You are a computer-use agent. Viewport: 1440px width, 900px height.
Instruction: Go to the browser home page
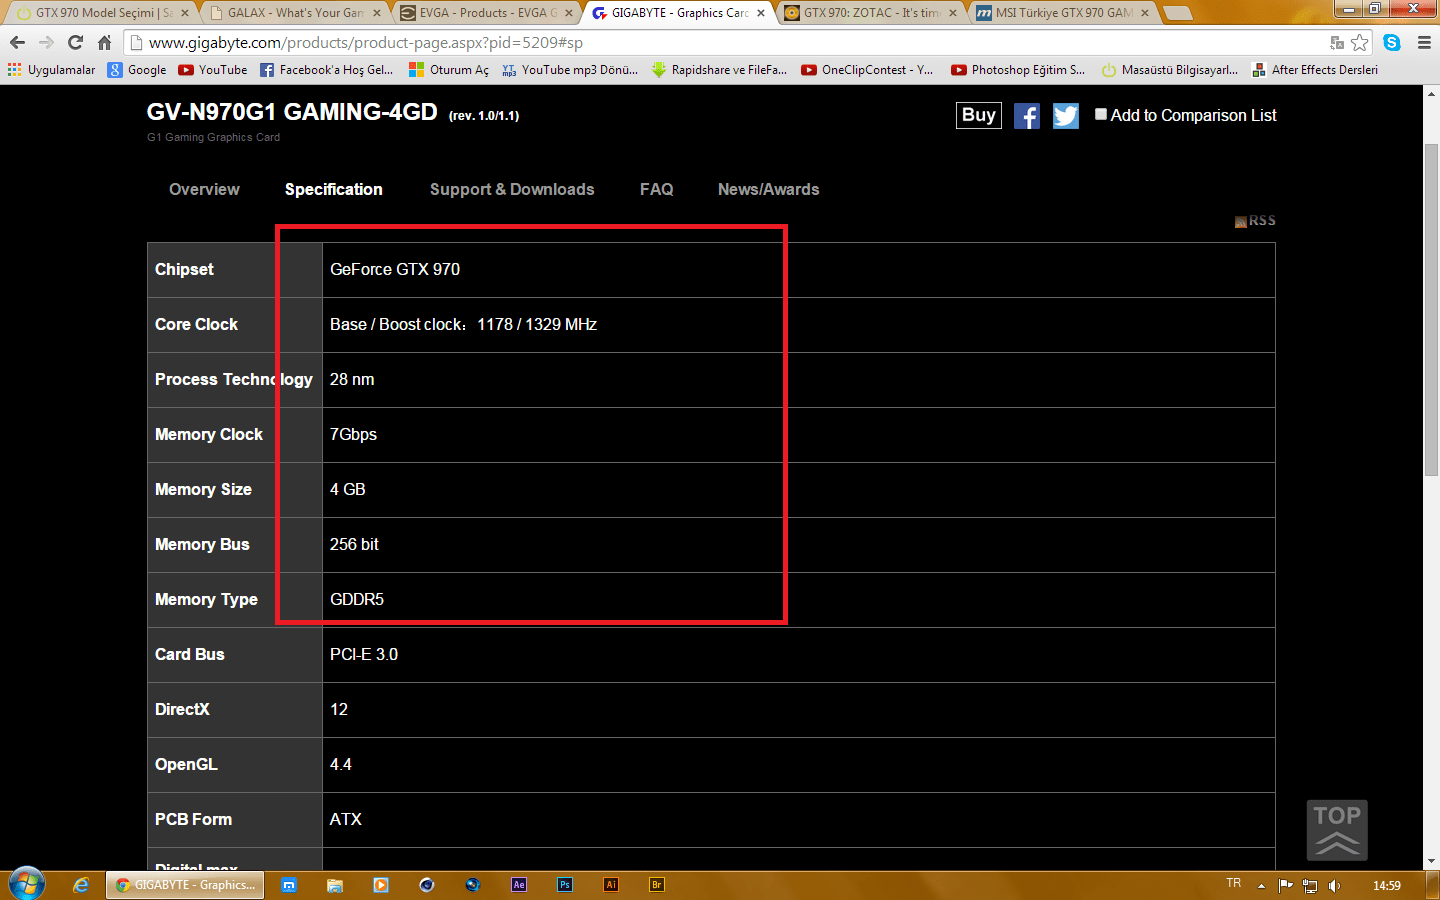104,42
